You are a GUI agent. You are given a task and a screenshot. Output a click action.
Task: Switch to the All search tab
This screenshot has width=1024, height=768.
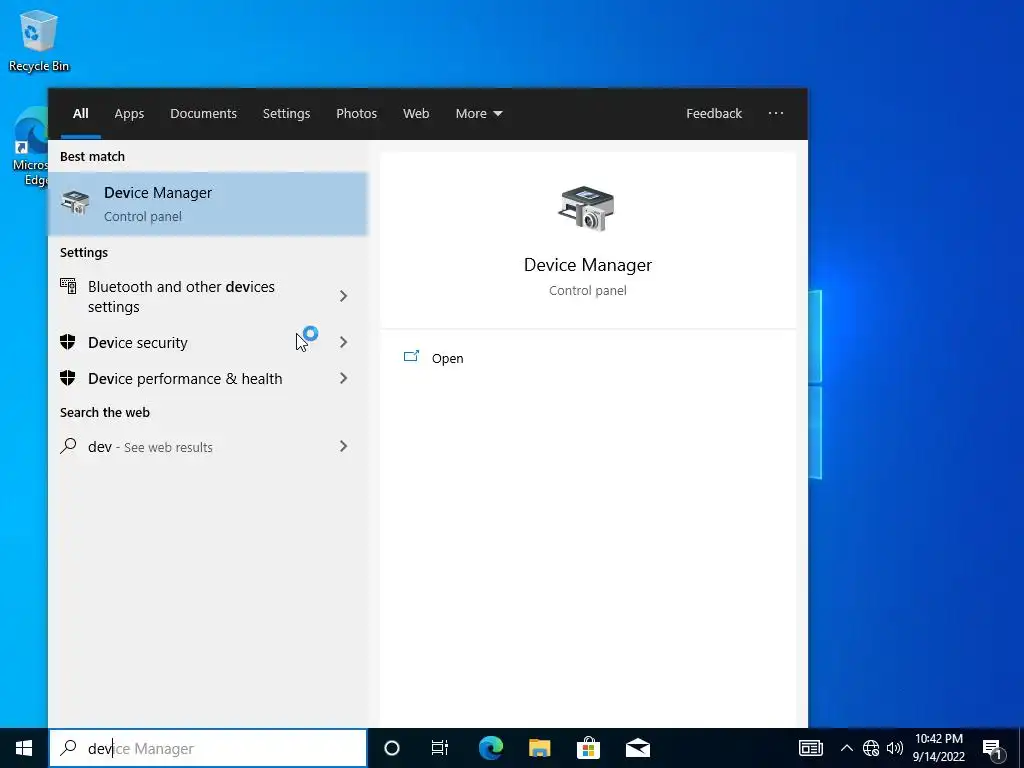point(80,114)
